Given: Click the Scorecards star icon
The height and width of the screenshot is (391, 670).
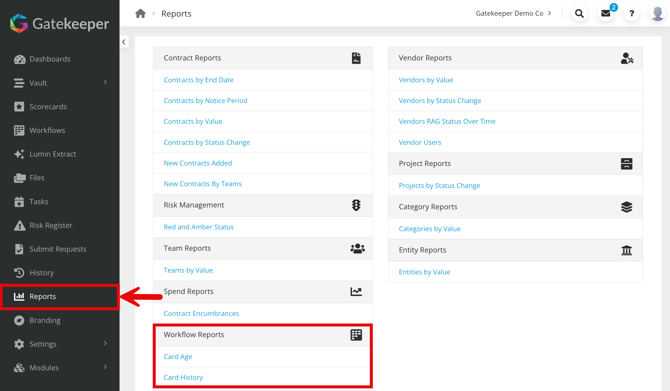Looking at the screenshot, I should (19, 107).
